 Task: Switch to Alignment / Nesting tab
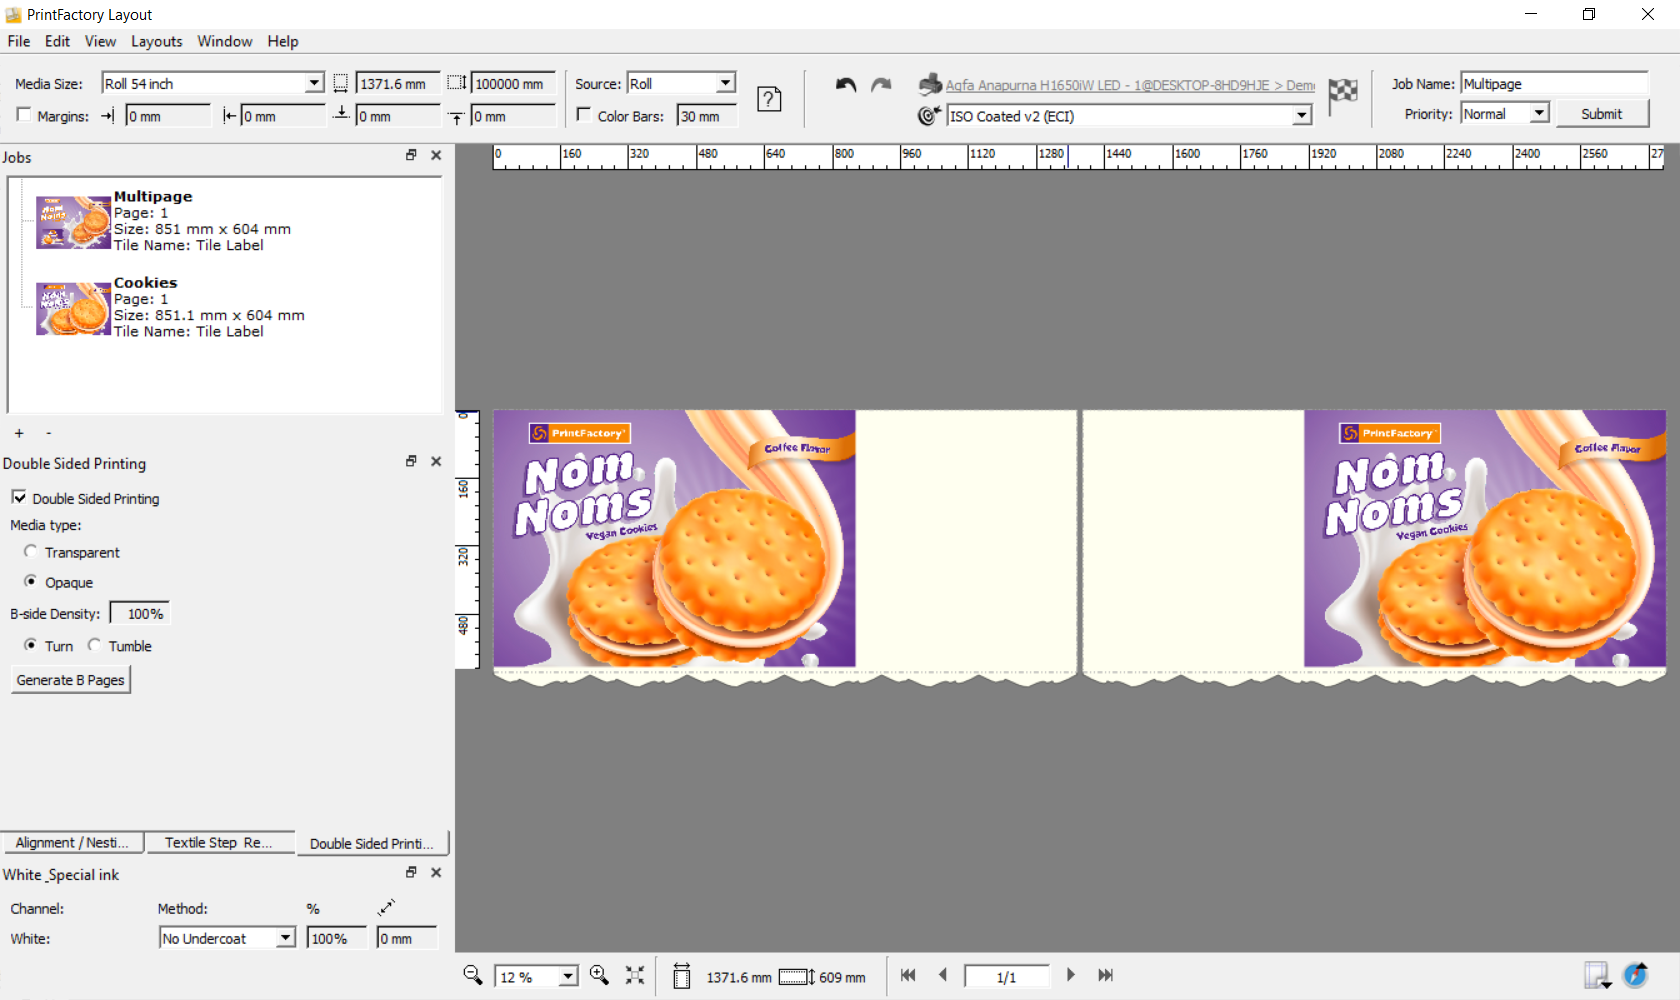click(72, 842)
